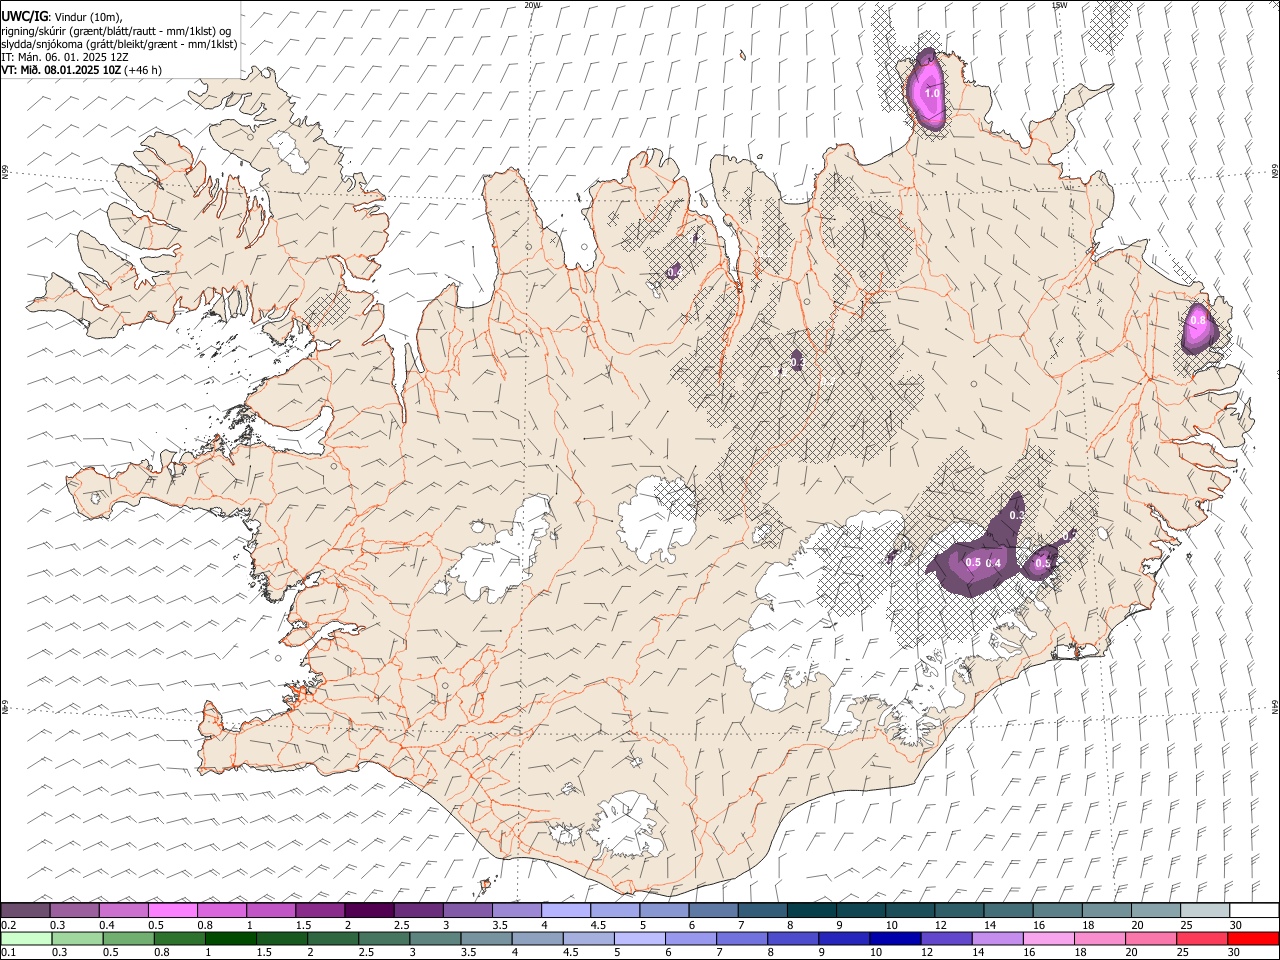Click the 'VT: Mið. 08.01.2025 10Z (+46 h)' line

[81, 70]
